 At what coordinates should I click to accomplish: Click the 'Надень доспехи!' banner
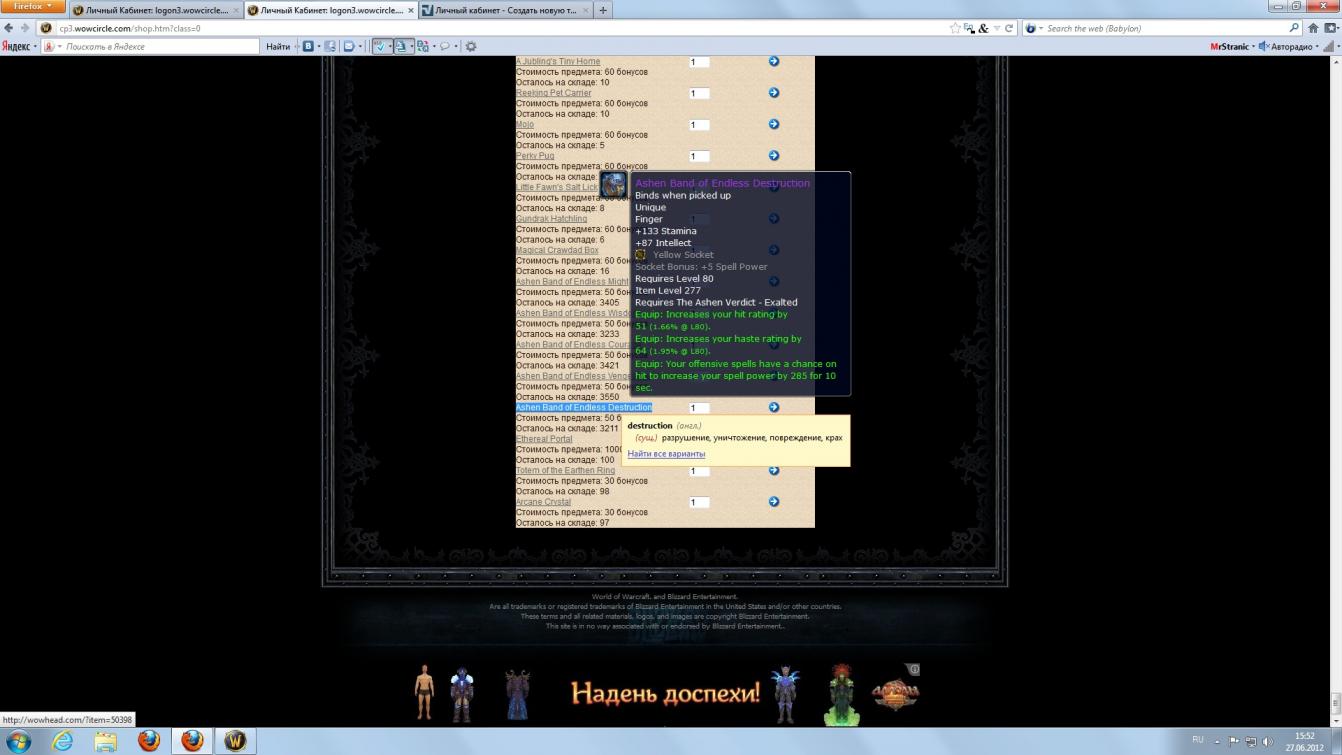coord(666,692)
